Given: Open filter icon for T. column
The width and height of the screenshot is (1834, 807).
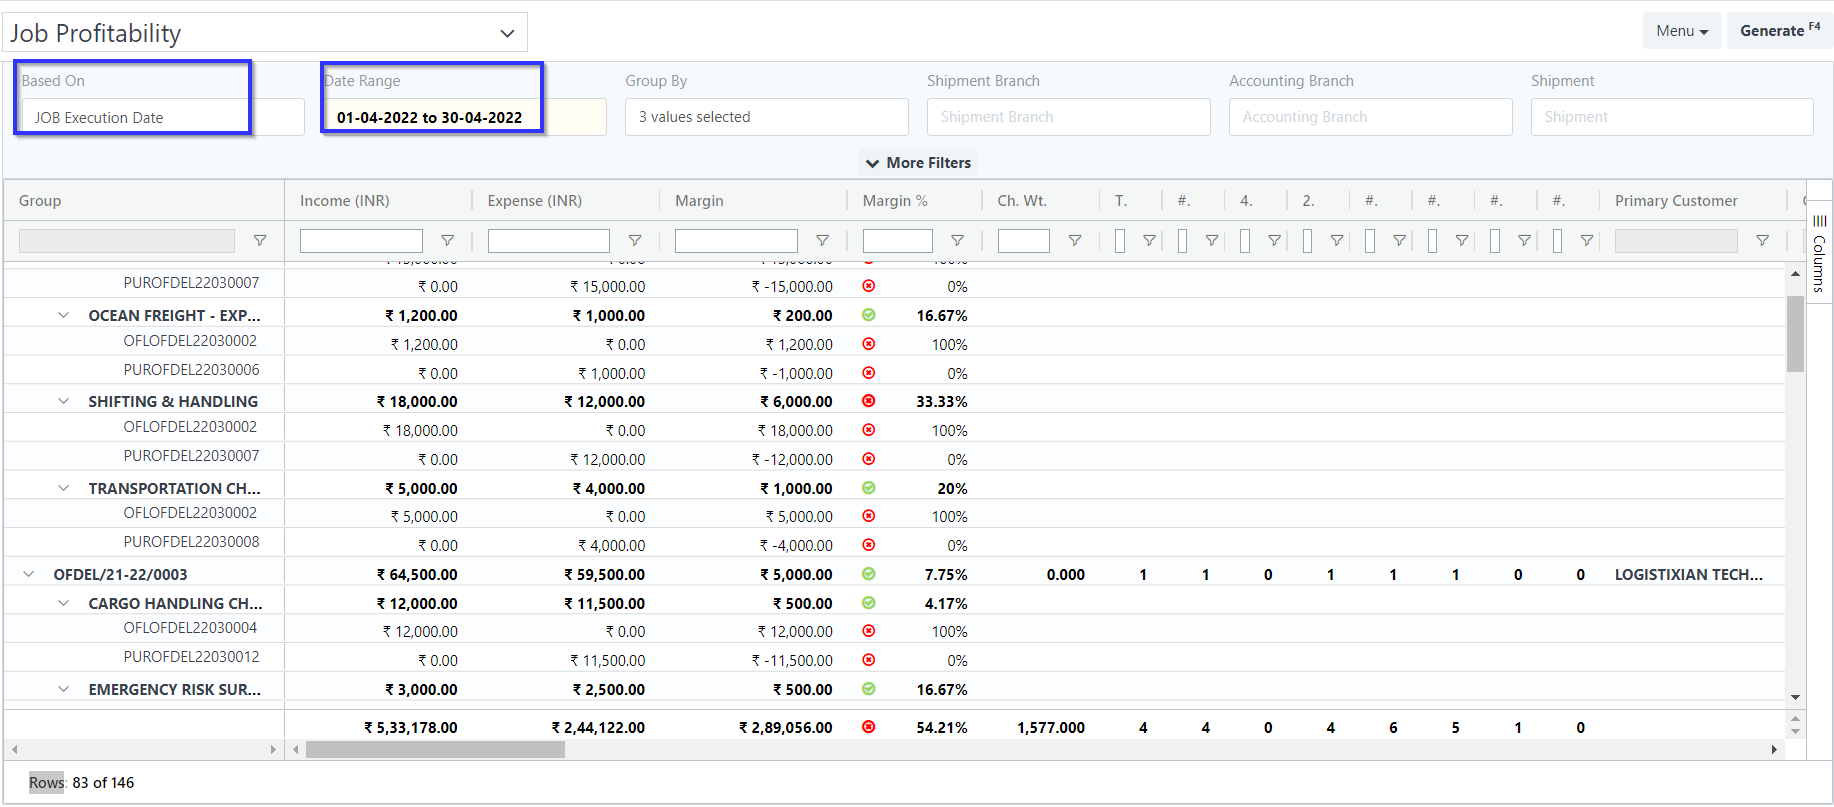Looking at the screenshot, I should point(1149,241).
